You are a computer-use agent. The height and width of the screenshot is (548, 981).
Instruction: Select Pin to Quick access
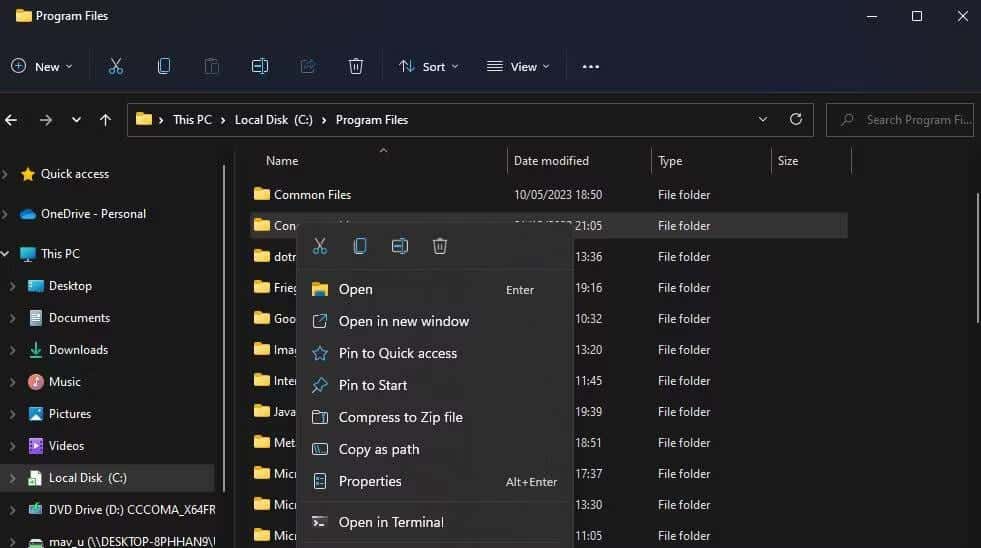coord(435,353)
